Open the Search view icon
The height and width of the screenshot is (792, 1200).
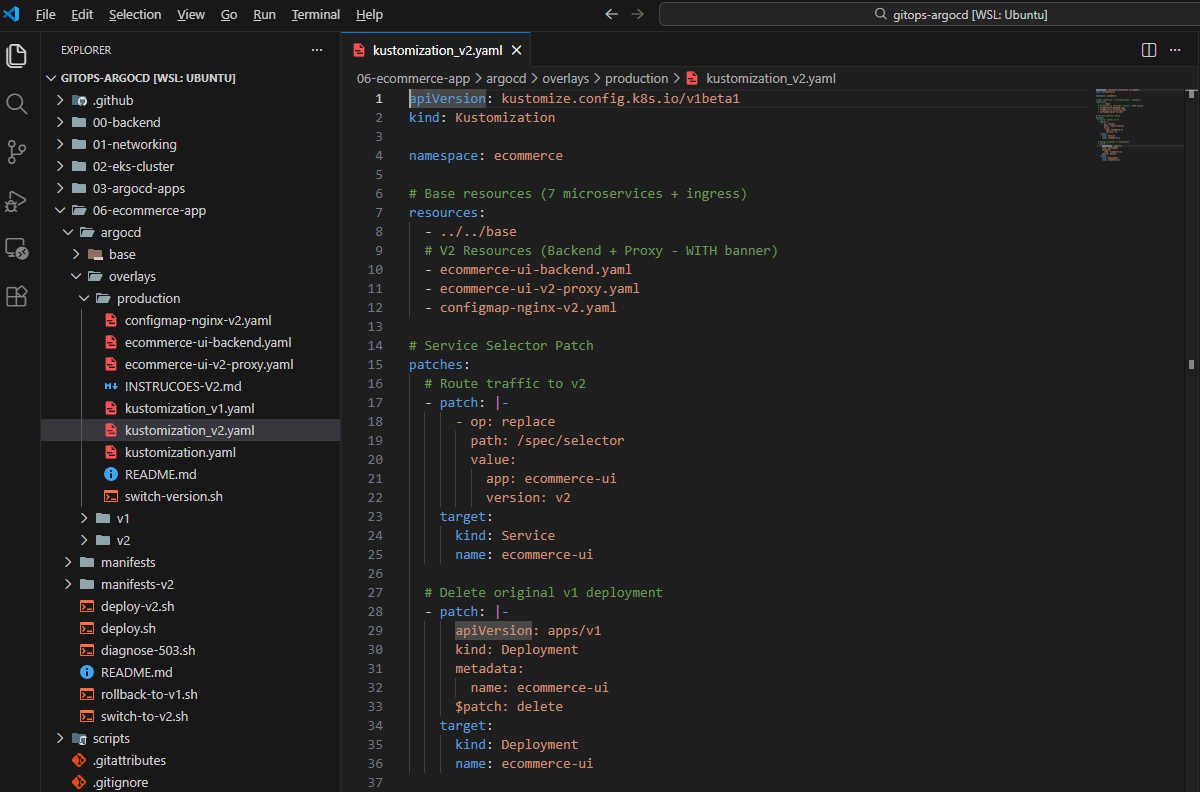(17, 104)
